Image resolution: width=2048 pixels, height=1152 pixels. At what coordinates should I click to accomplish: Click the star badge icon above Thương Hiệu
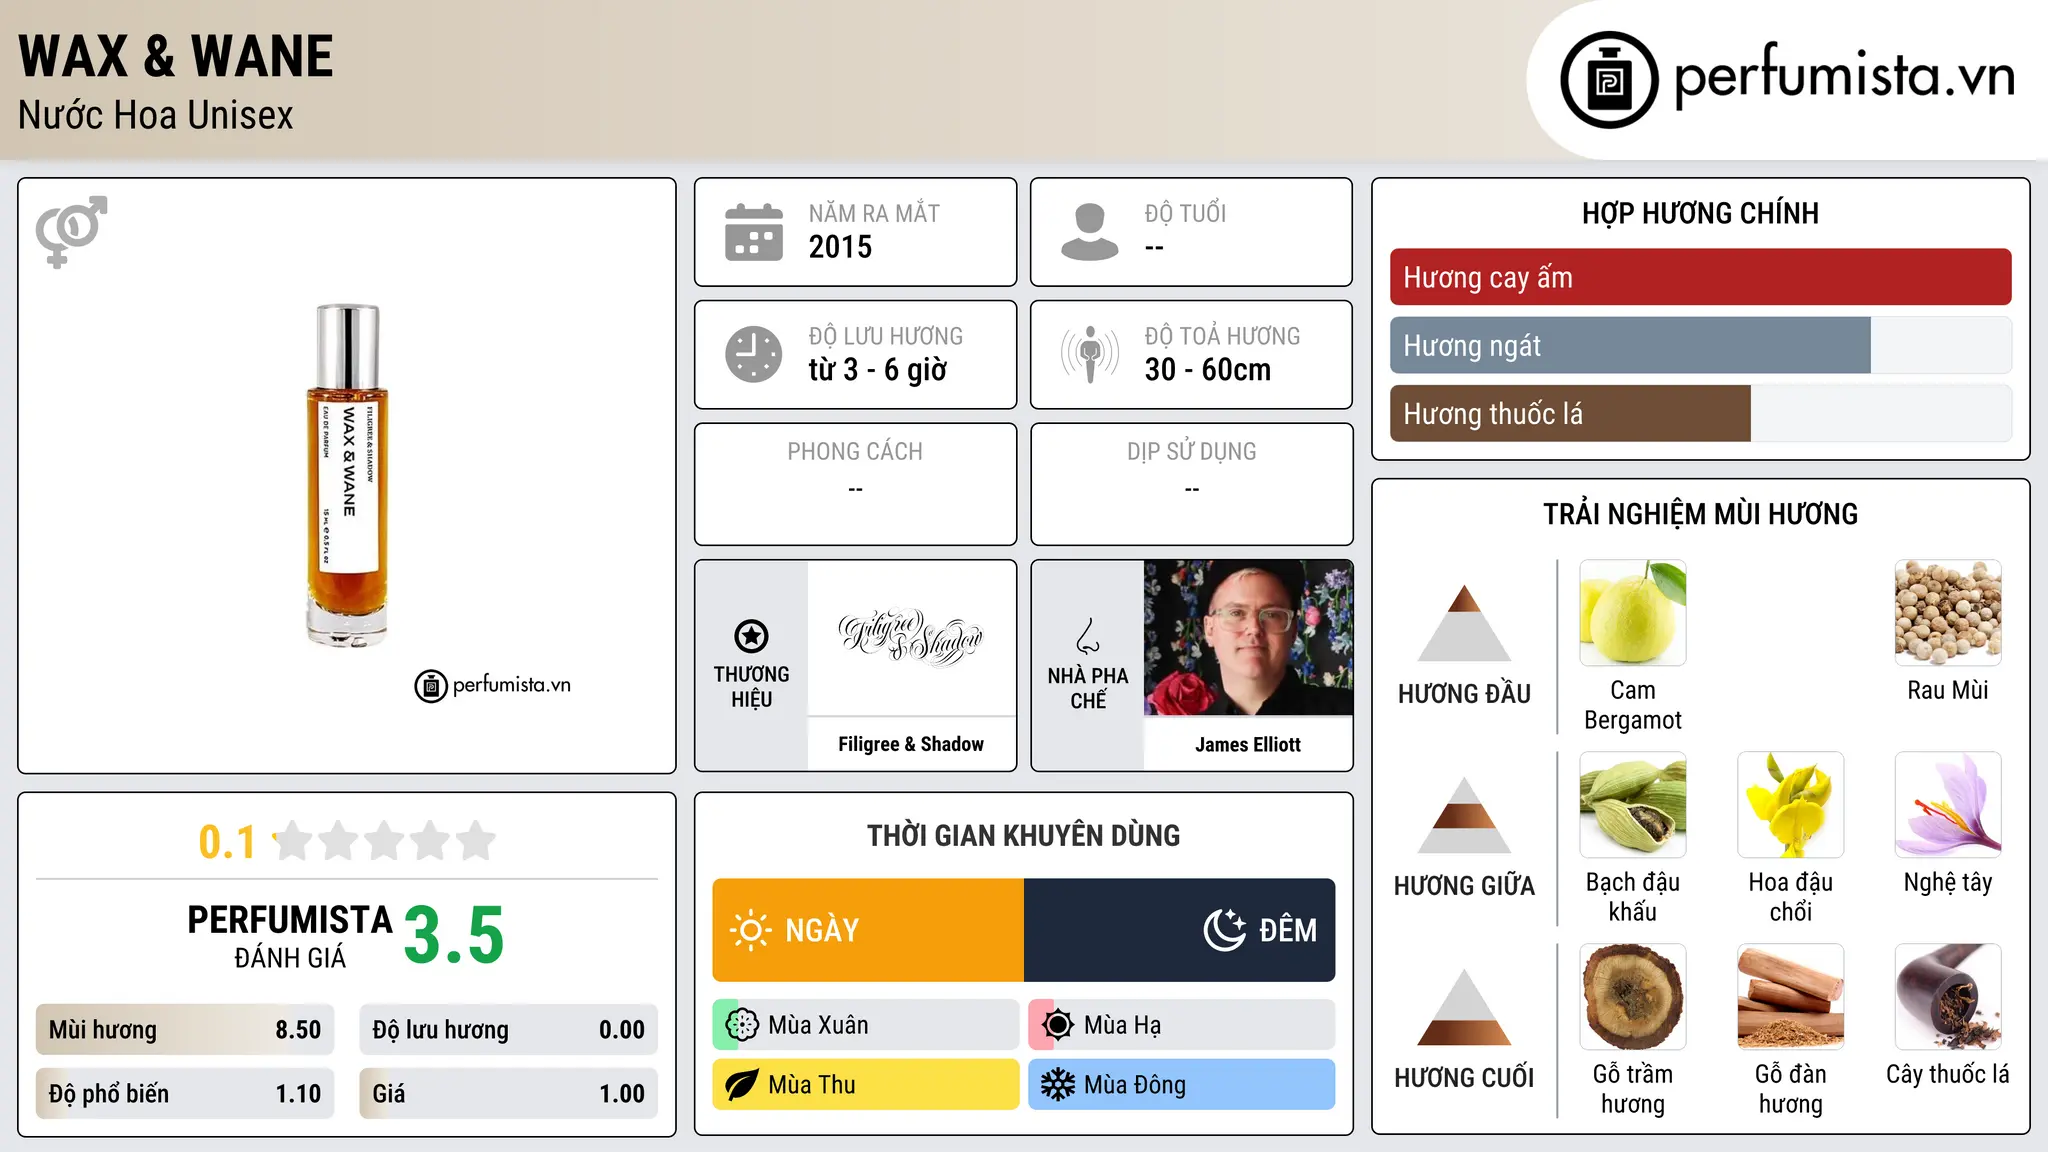click(x=751, y=636)
